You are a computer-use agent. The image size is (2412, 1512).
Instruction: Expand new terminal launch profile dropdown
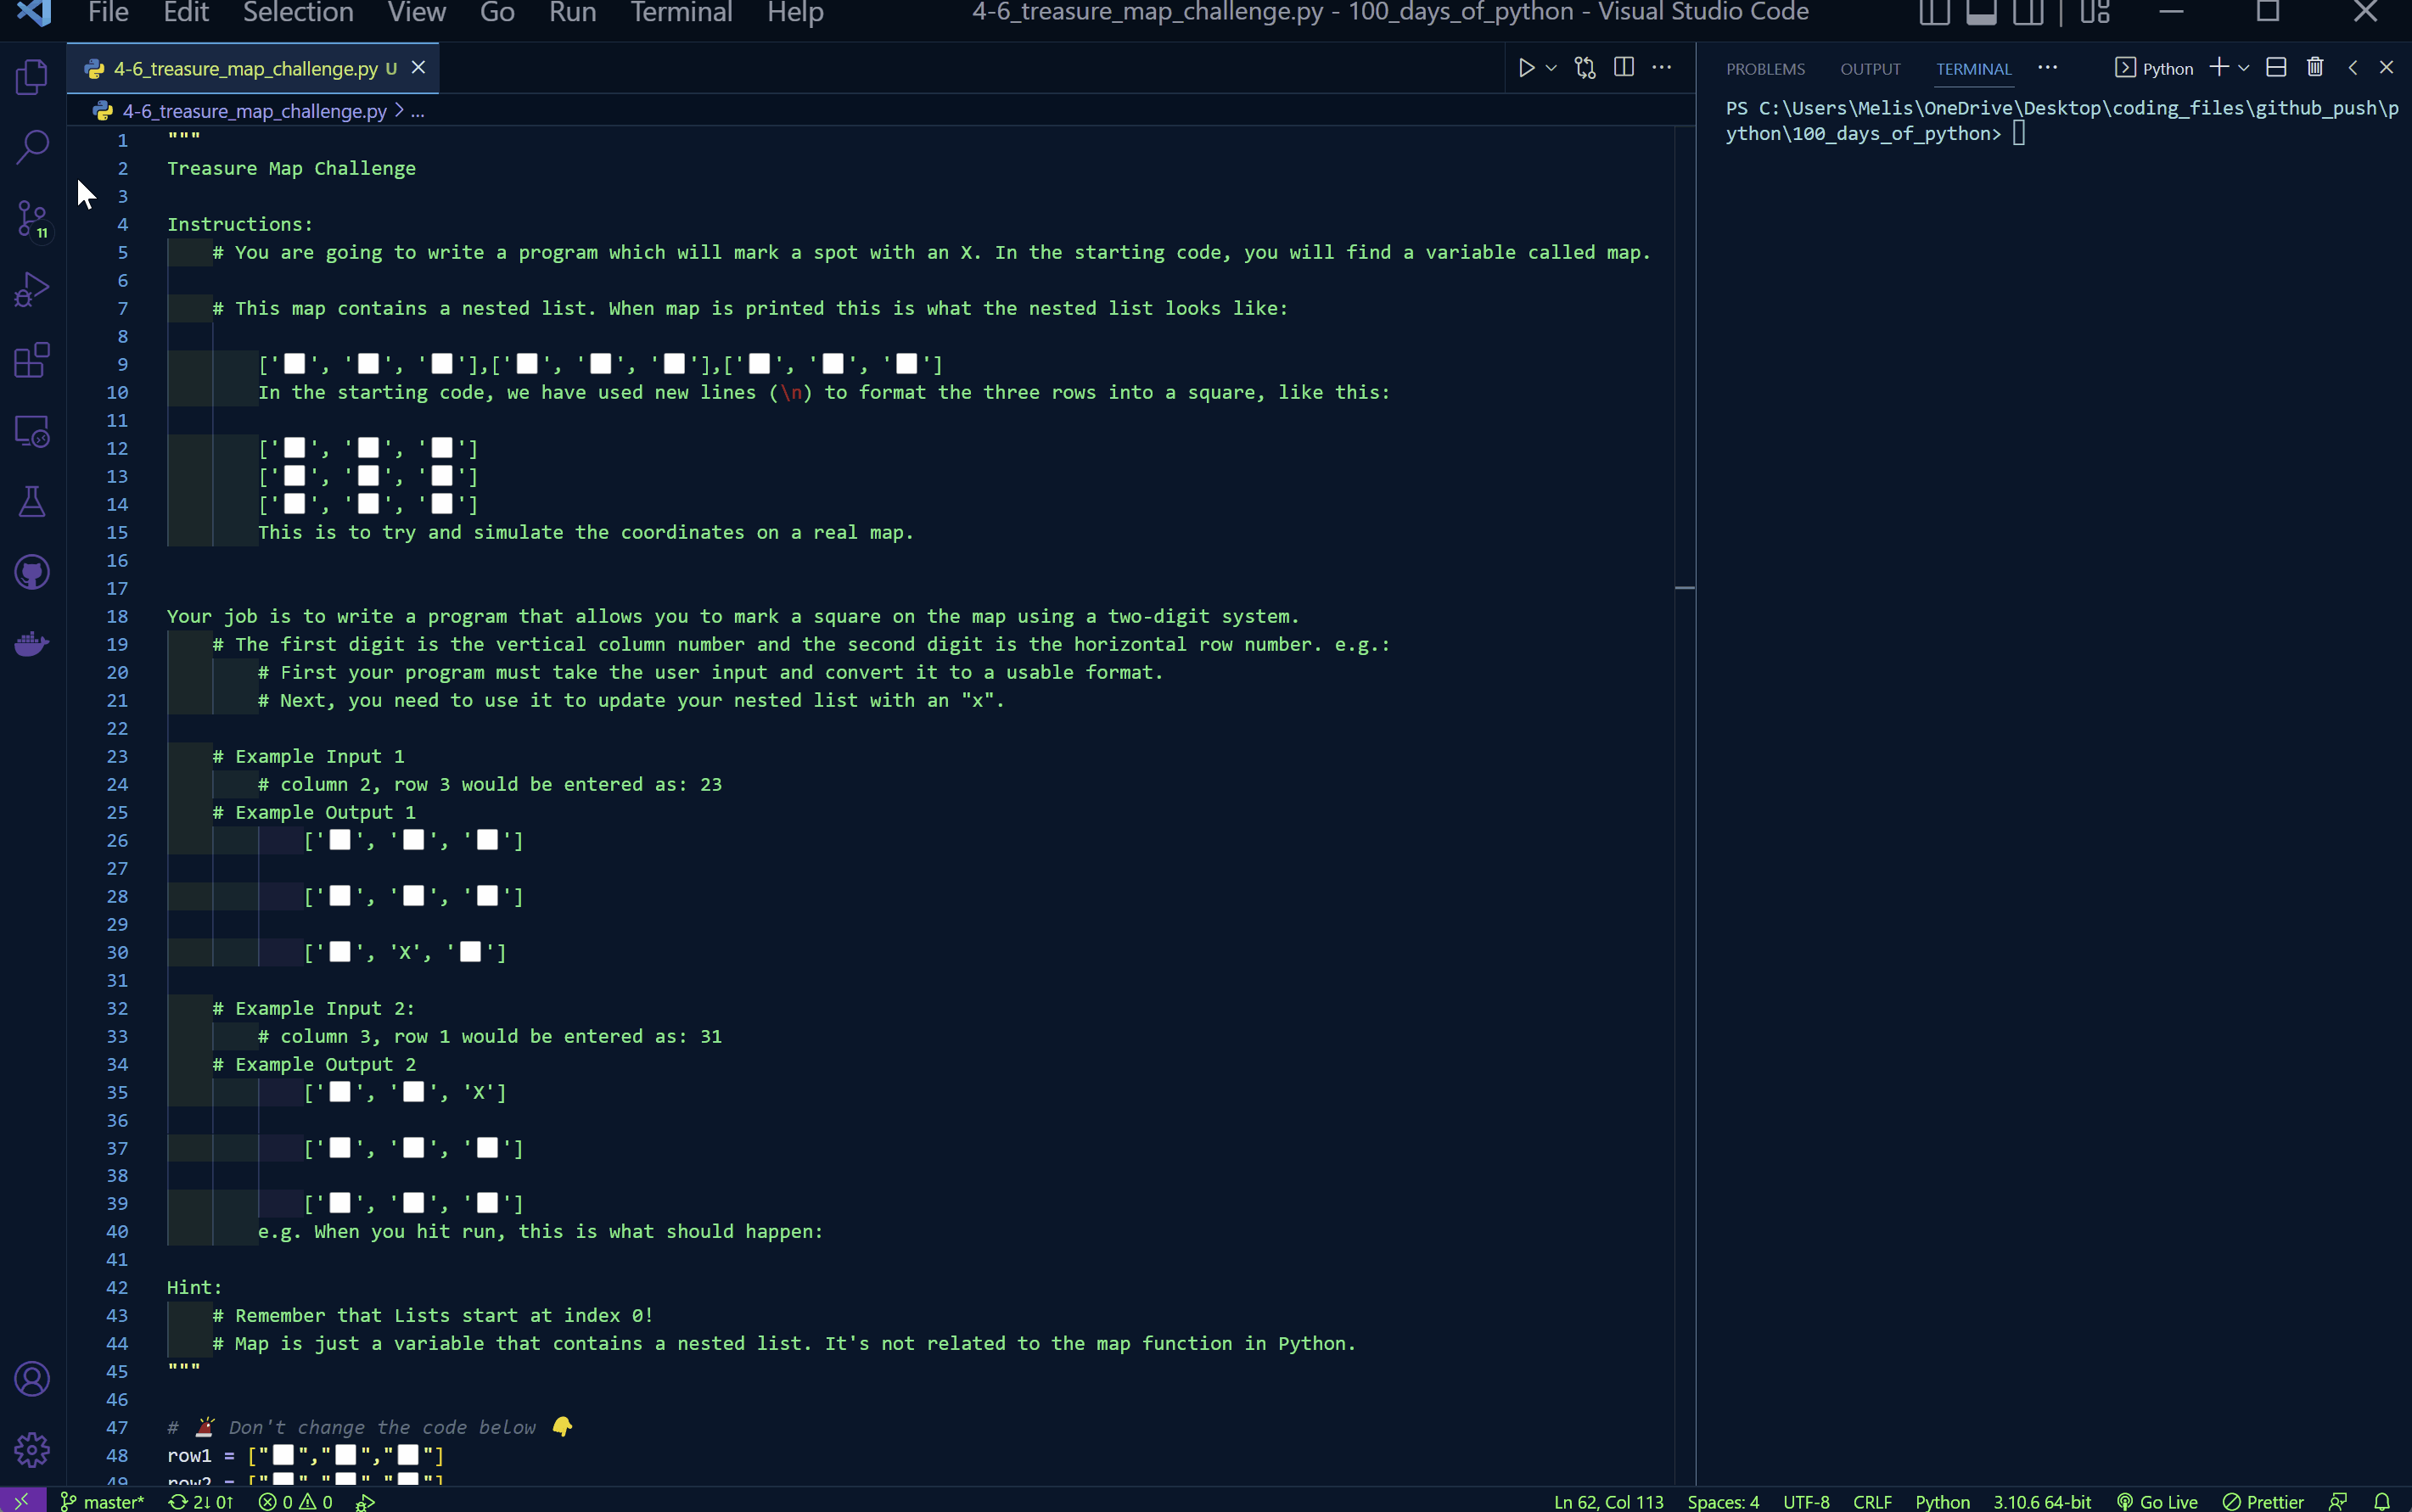point(2244,68)
